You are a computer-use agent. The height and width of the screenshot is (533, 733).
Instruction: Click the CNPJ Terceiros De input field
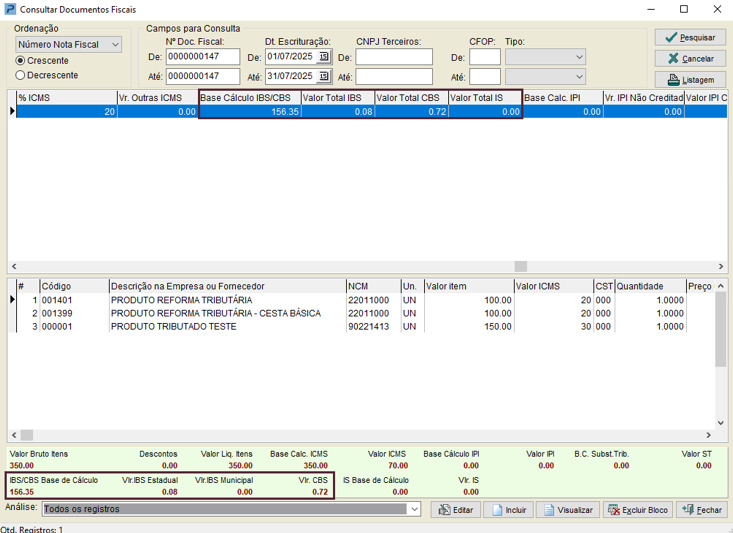(394, 57)
